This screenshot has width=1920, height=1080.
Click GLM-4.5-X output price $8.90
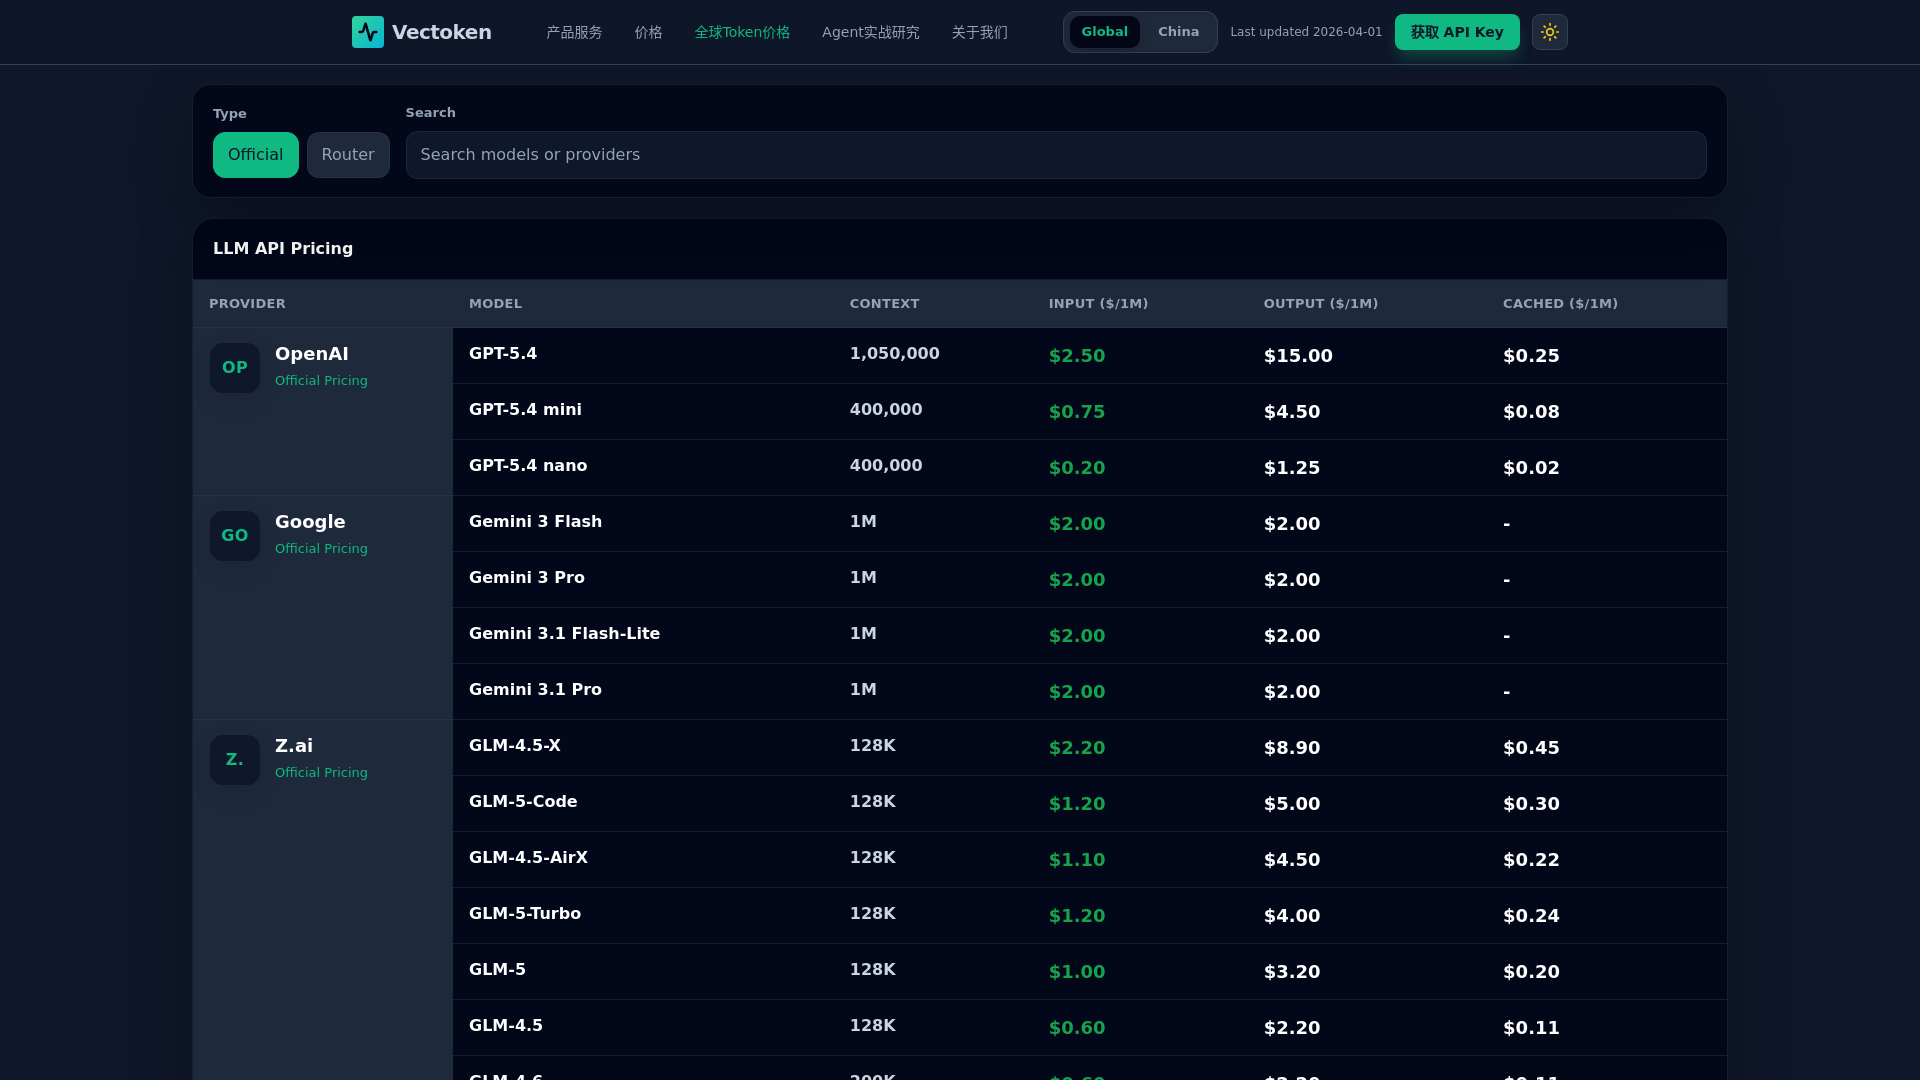pyautogui.click(x=1292, y=748)
